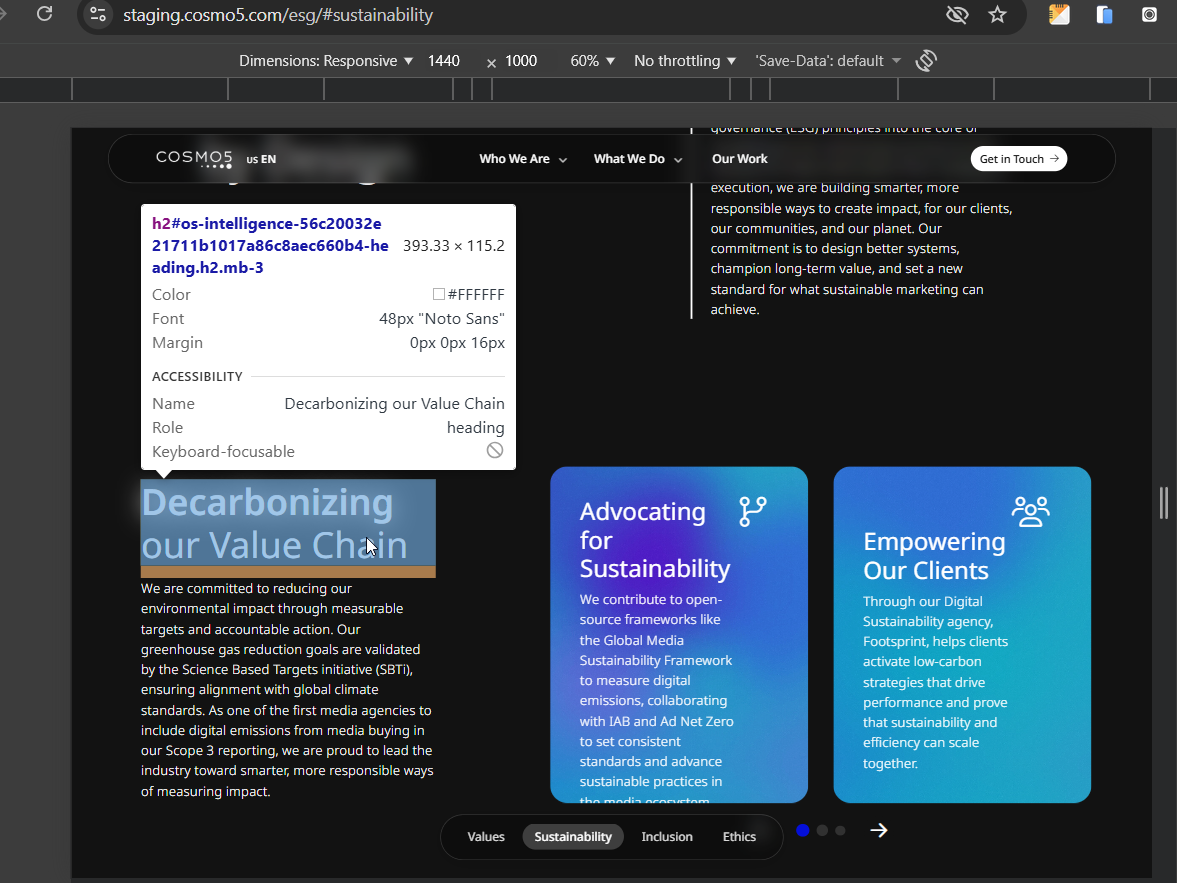Click the yellow notes extension icon
The image size is (1177, 883).
(x=1059, y=15)
